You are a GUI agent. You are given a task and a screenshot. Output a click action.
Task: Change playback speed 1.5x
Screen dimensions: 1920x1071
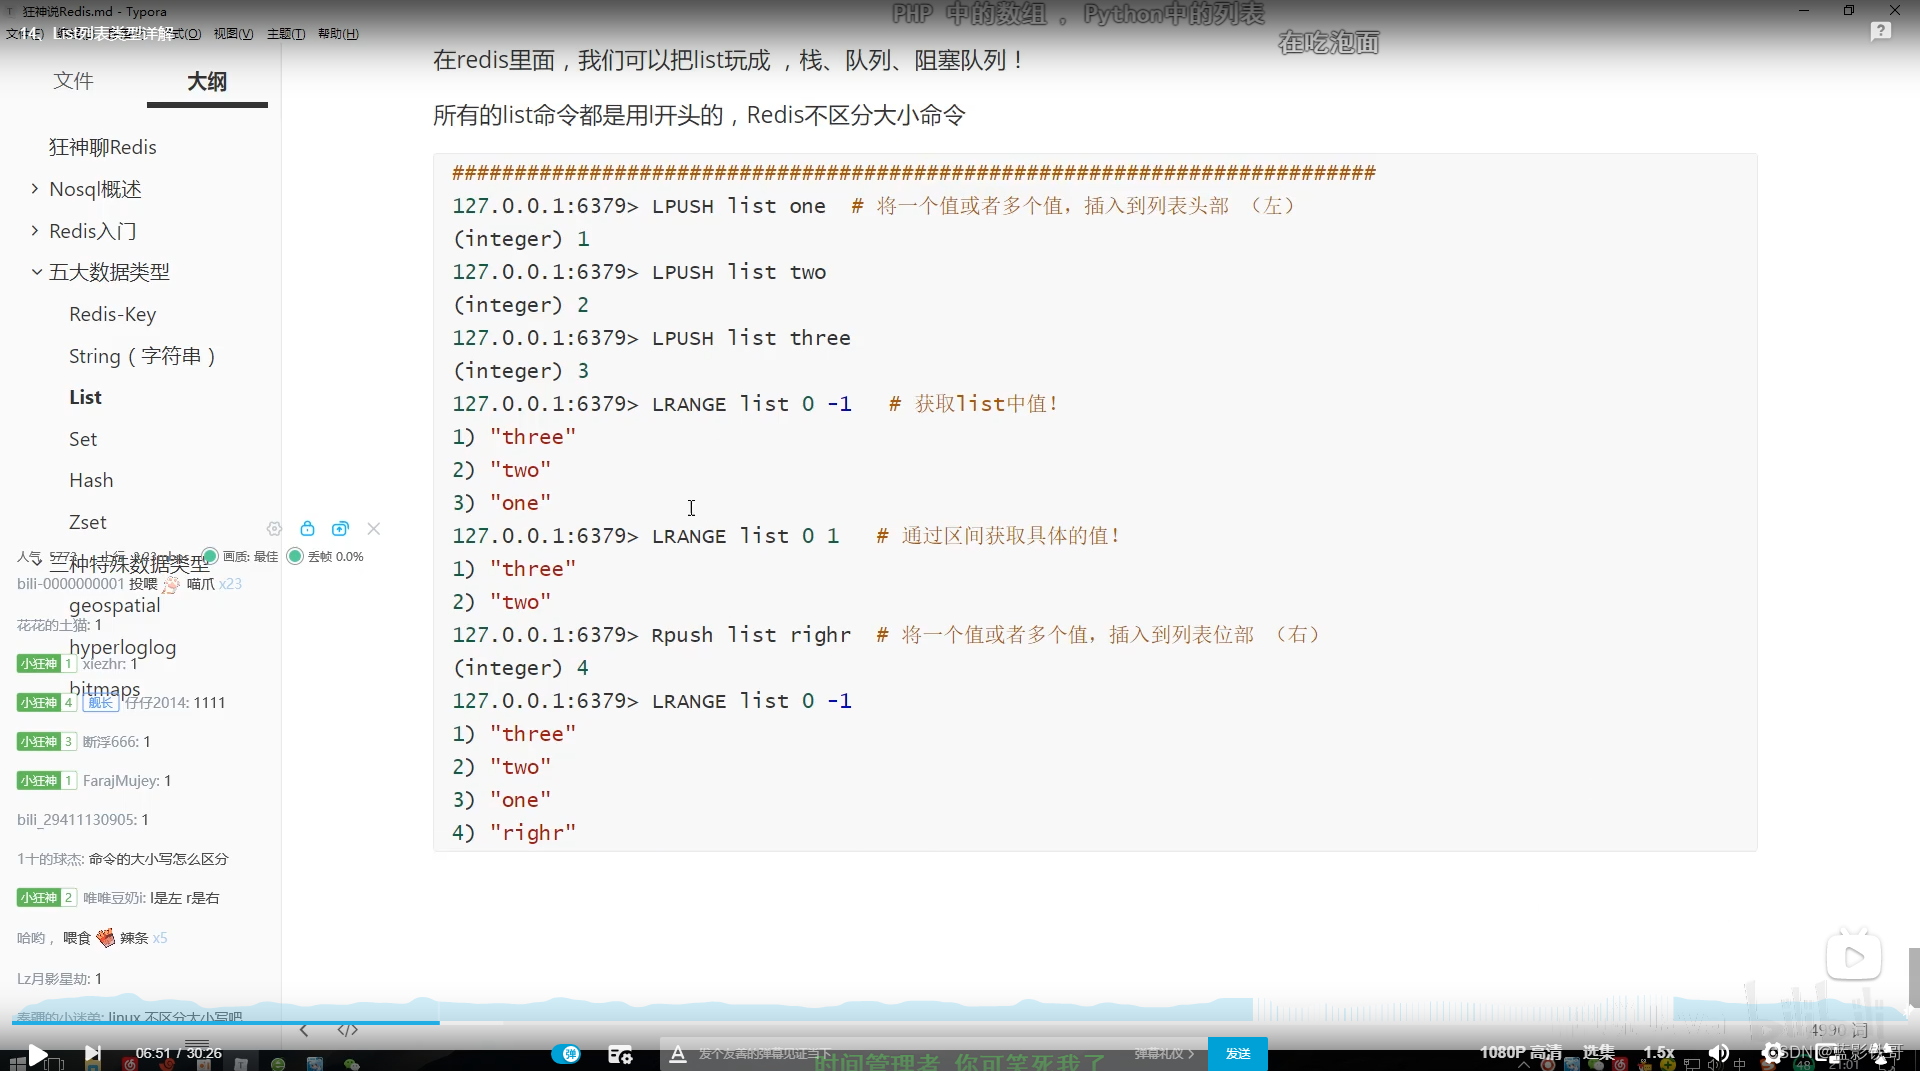click(x=1659, y=1053)
